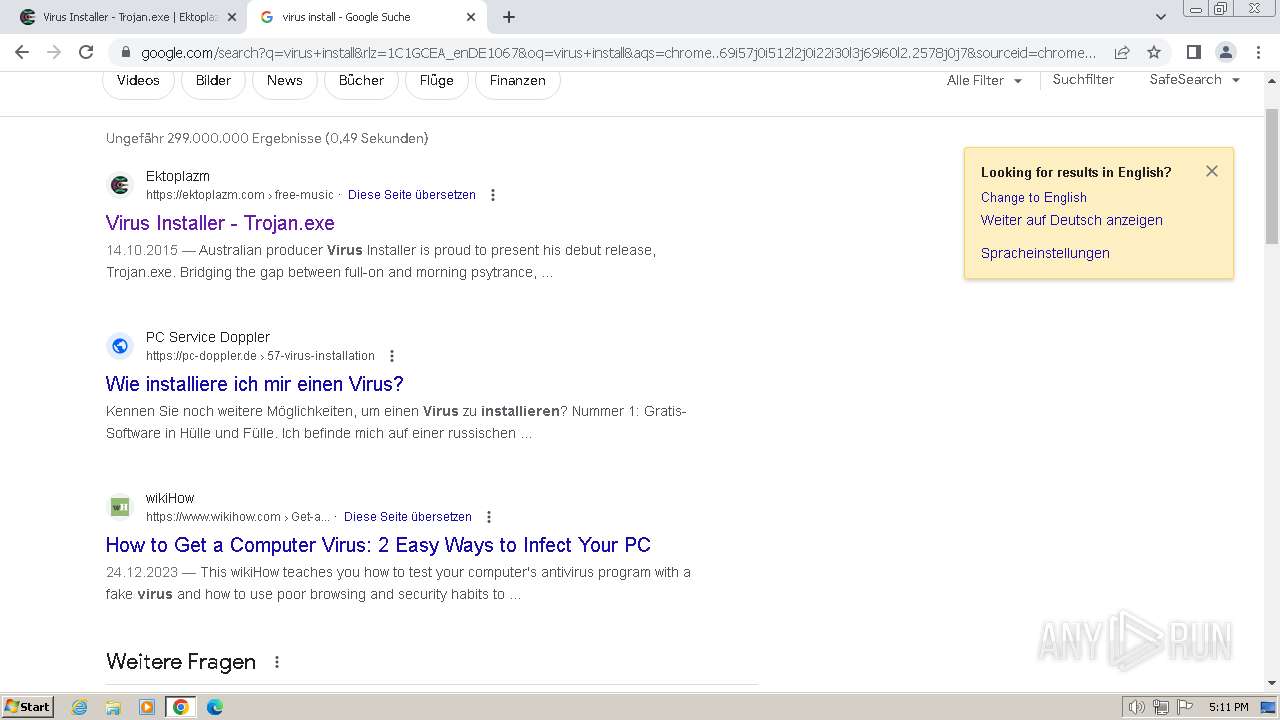The image size is (1280, 720).
Task: Filter results by News
Action: pos(284,80)
